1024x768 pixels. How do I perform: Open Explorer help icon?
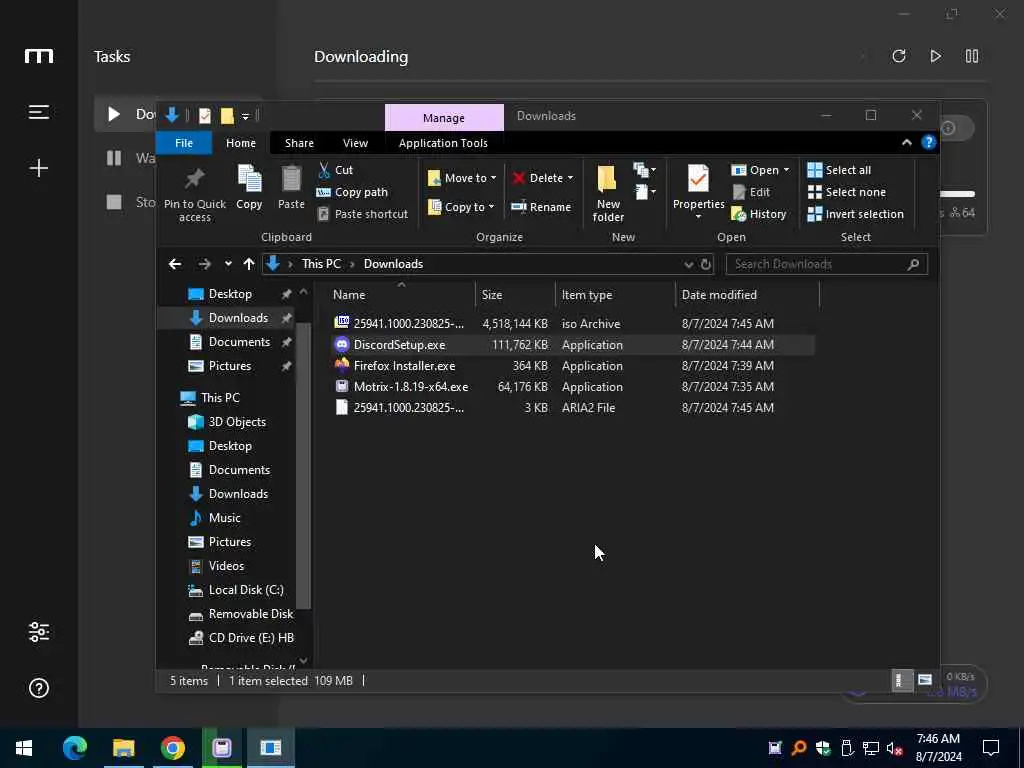point(928,142)
